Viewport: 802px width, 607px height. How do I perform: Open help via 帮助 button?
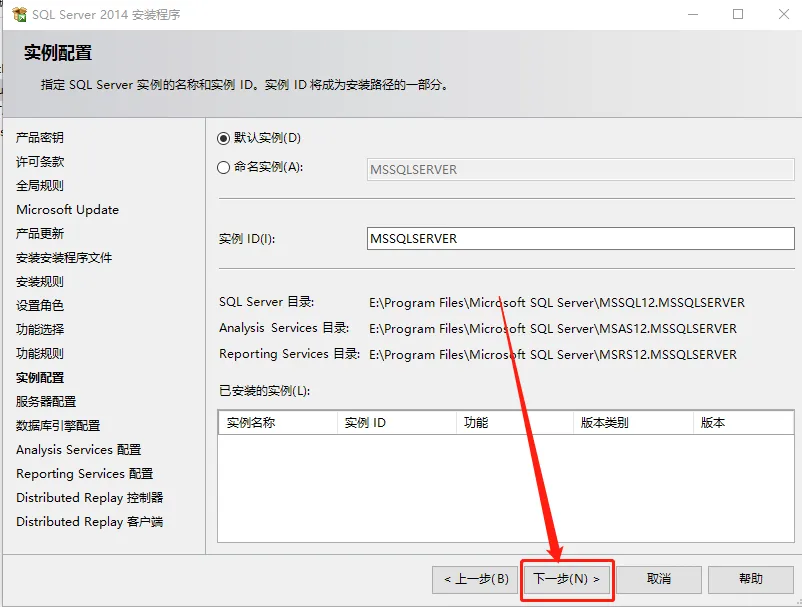(x=750, y=579)
